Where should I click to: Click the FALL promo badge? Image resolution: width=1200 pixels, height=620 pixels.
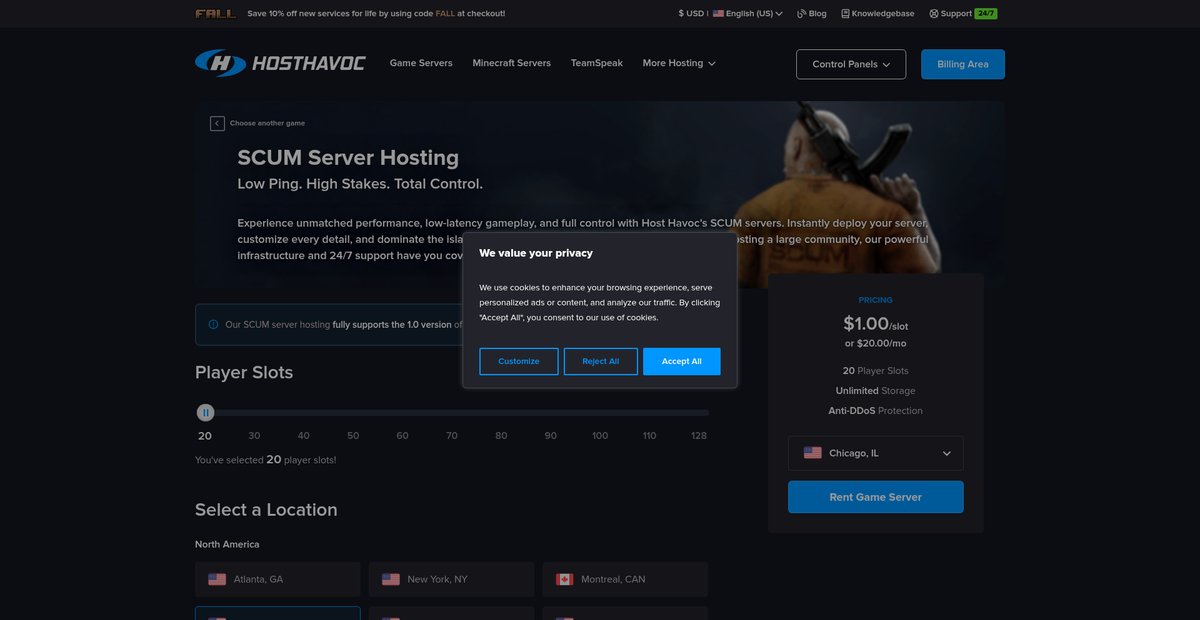(x=216, y=14)
